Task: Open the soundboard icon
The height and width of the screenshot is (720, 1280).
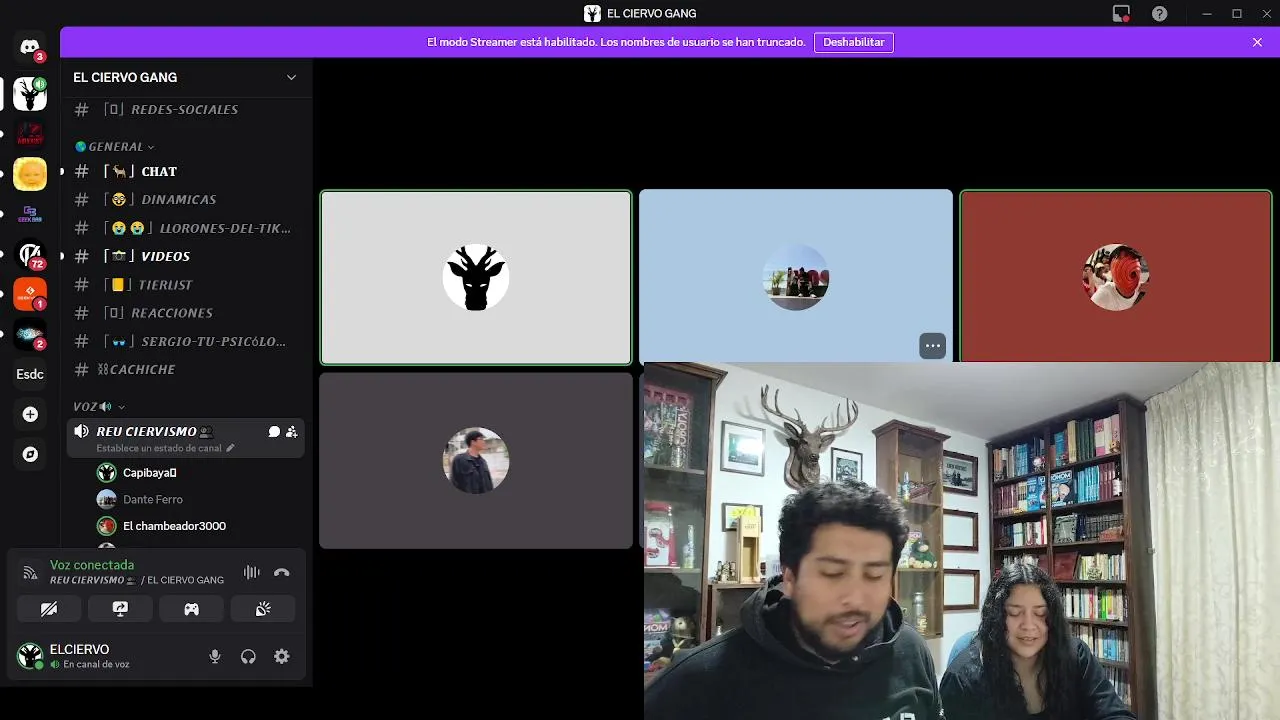Action: tap(263, 608)
